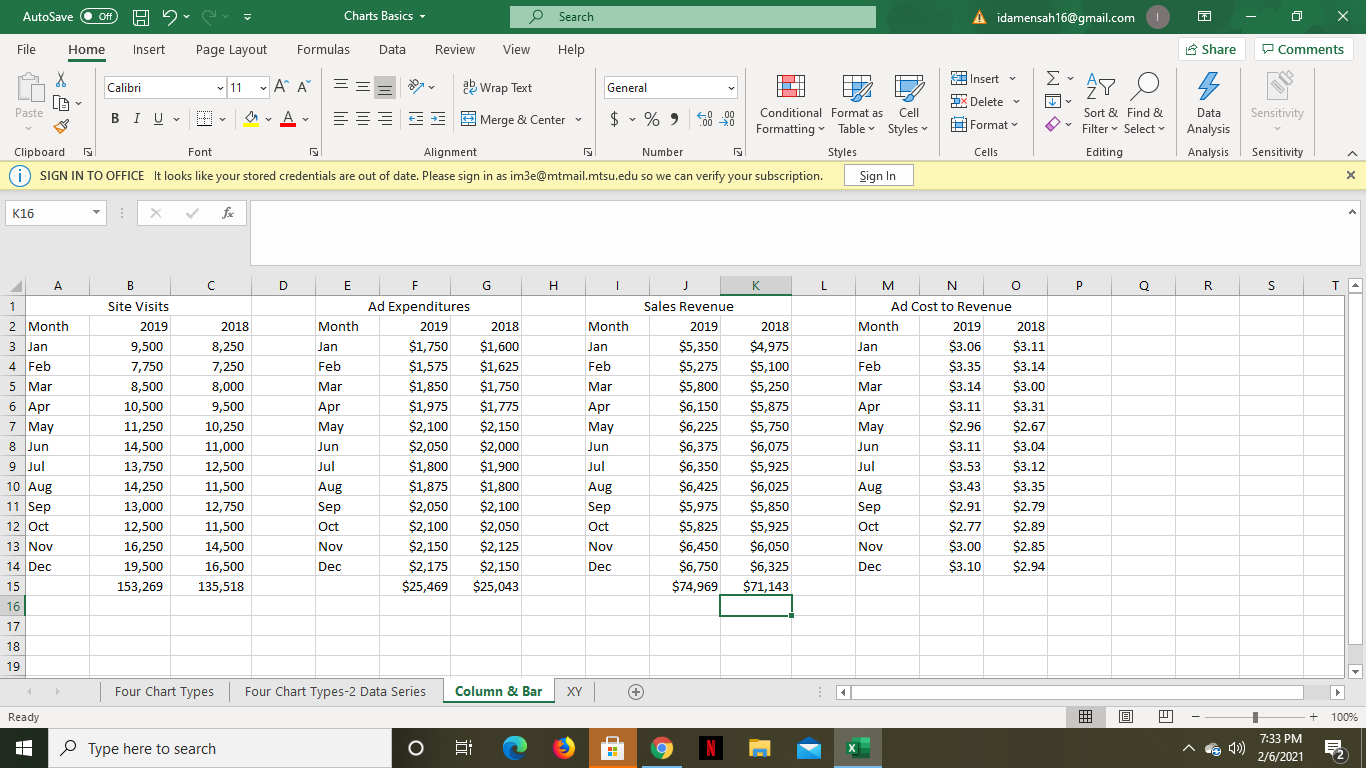
Task: Toggle Bold formatting
Action: (116, 120)
